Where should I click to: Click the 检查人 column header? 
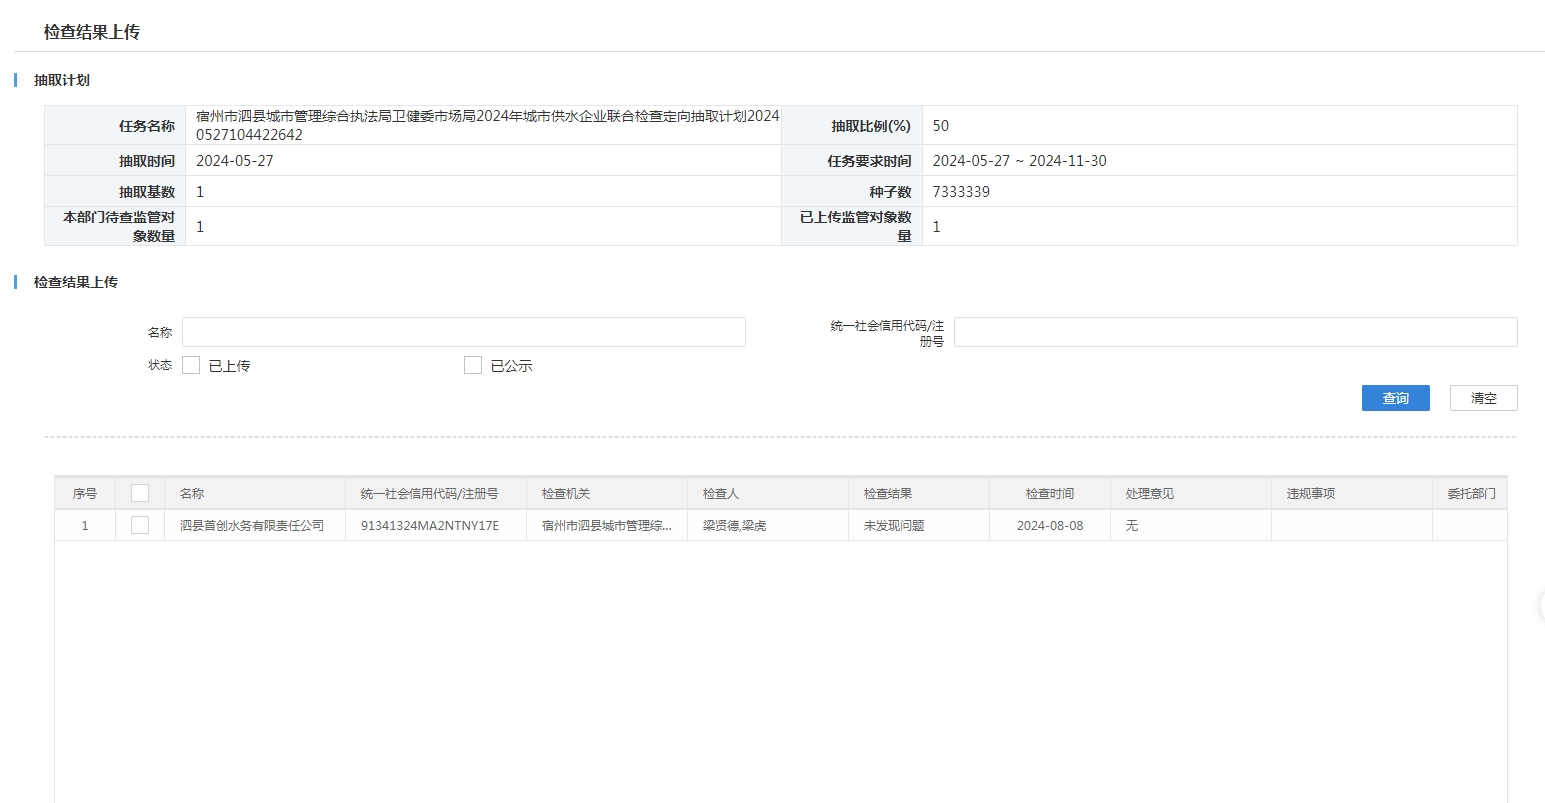[720, 494]
